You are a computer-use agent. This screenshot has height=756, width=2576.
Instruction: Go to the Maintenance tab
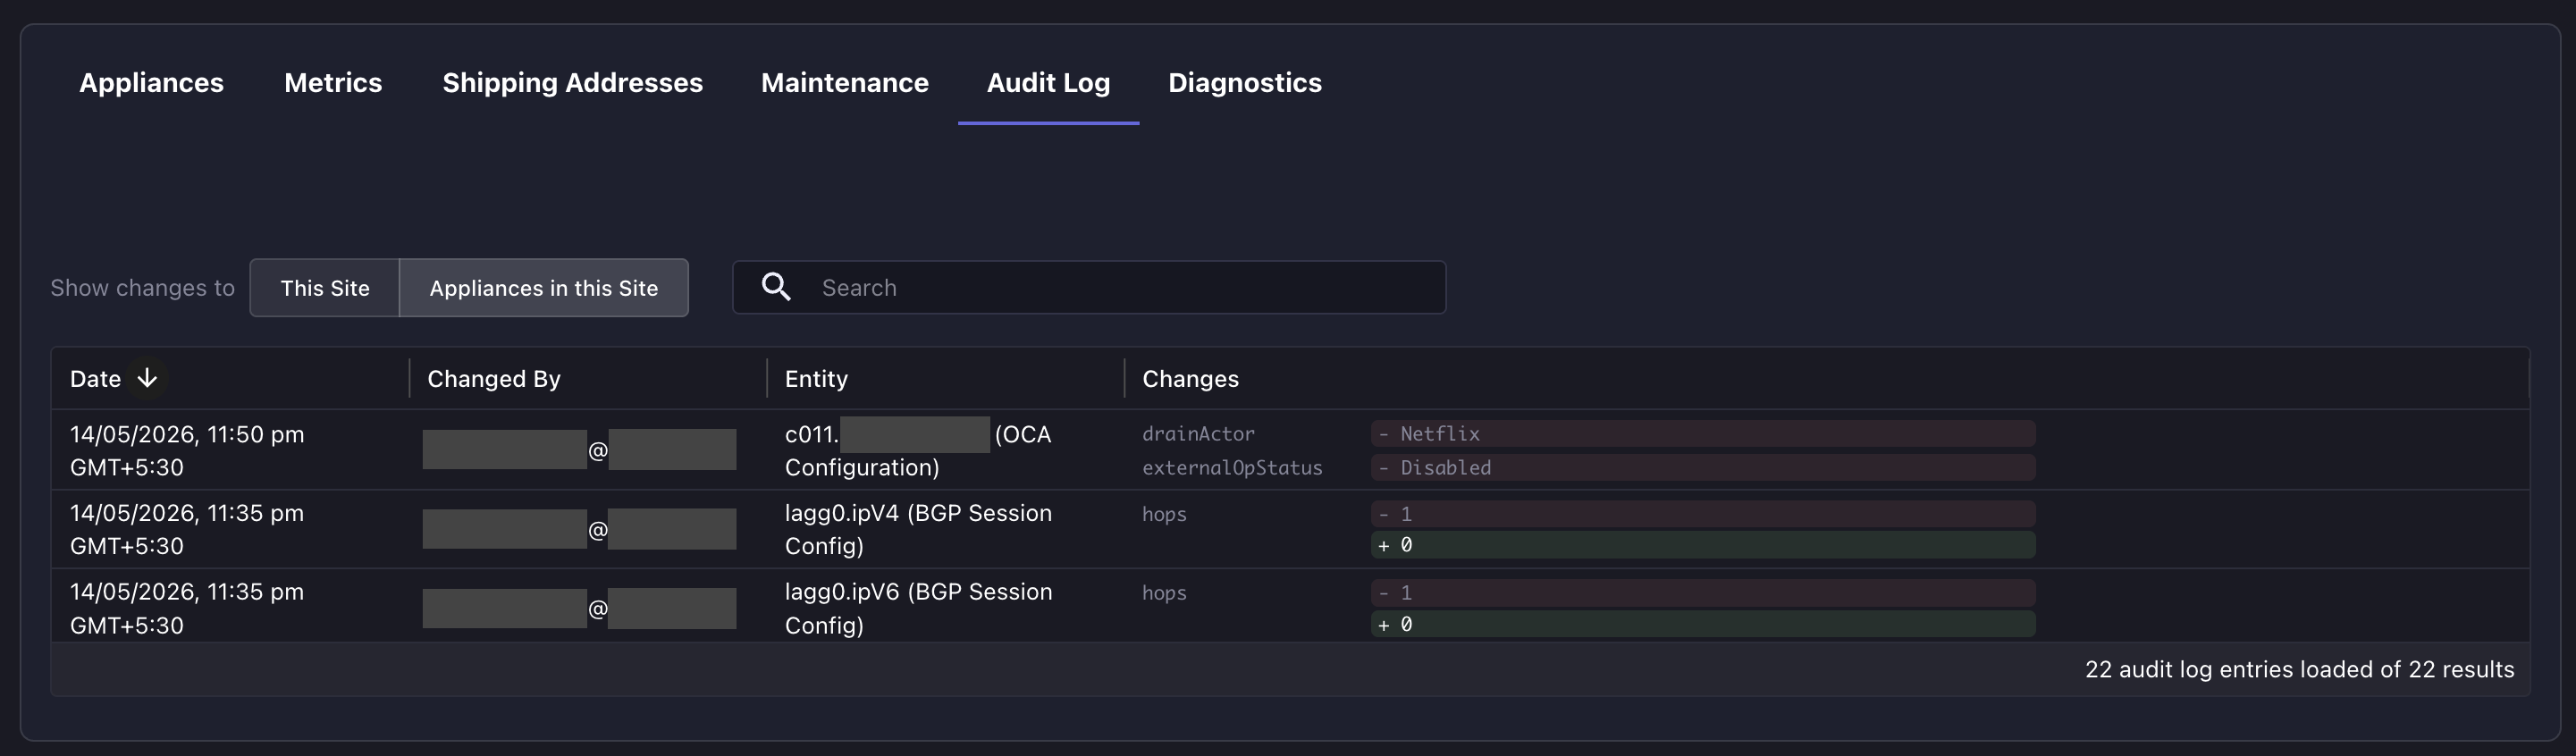point(845,83)
